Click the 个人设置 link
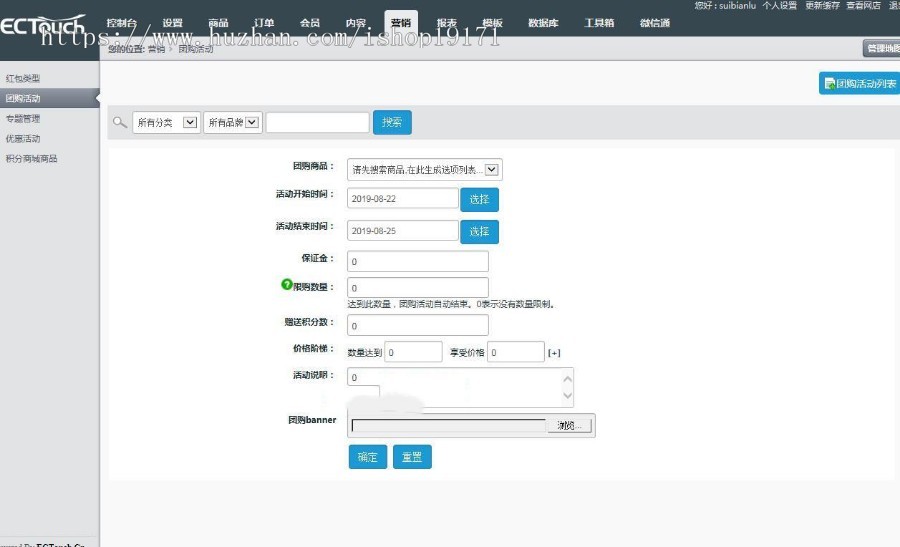This screenshot has width=900, height=547. tap(779, 5)
